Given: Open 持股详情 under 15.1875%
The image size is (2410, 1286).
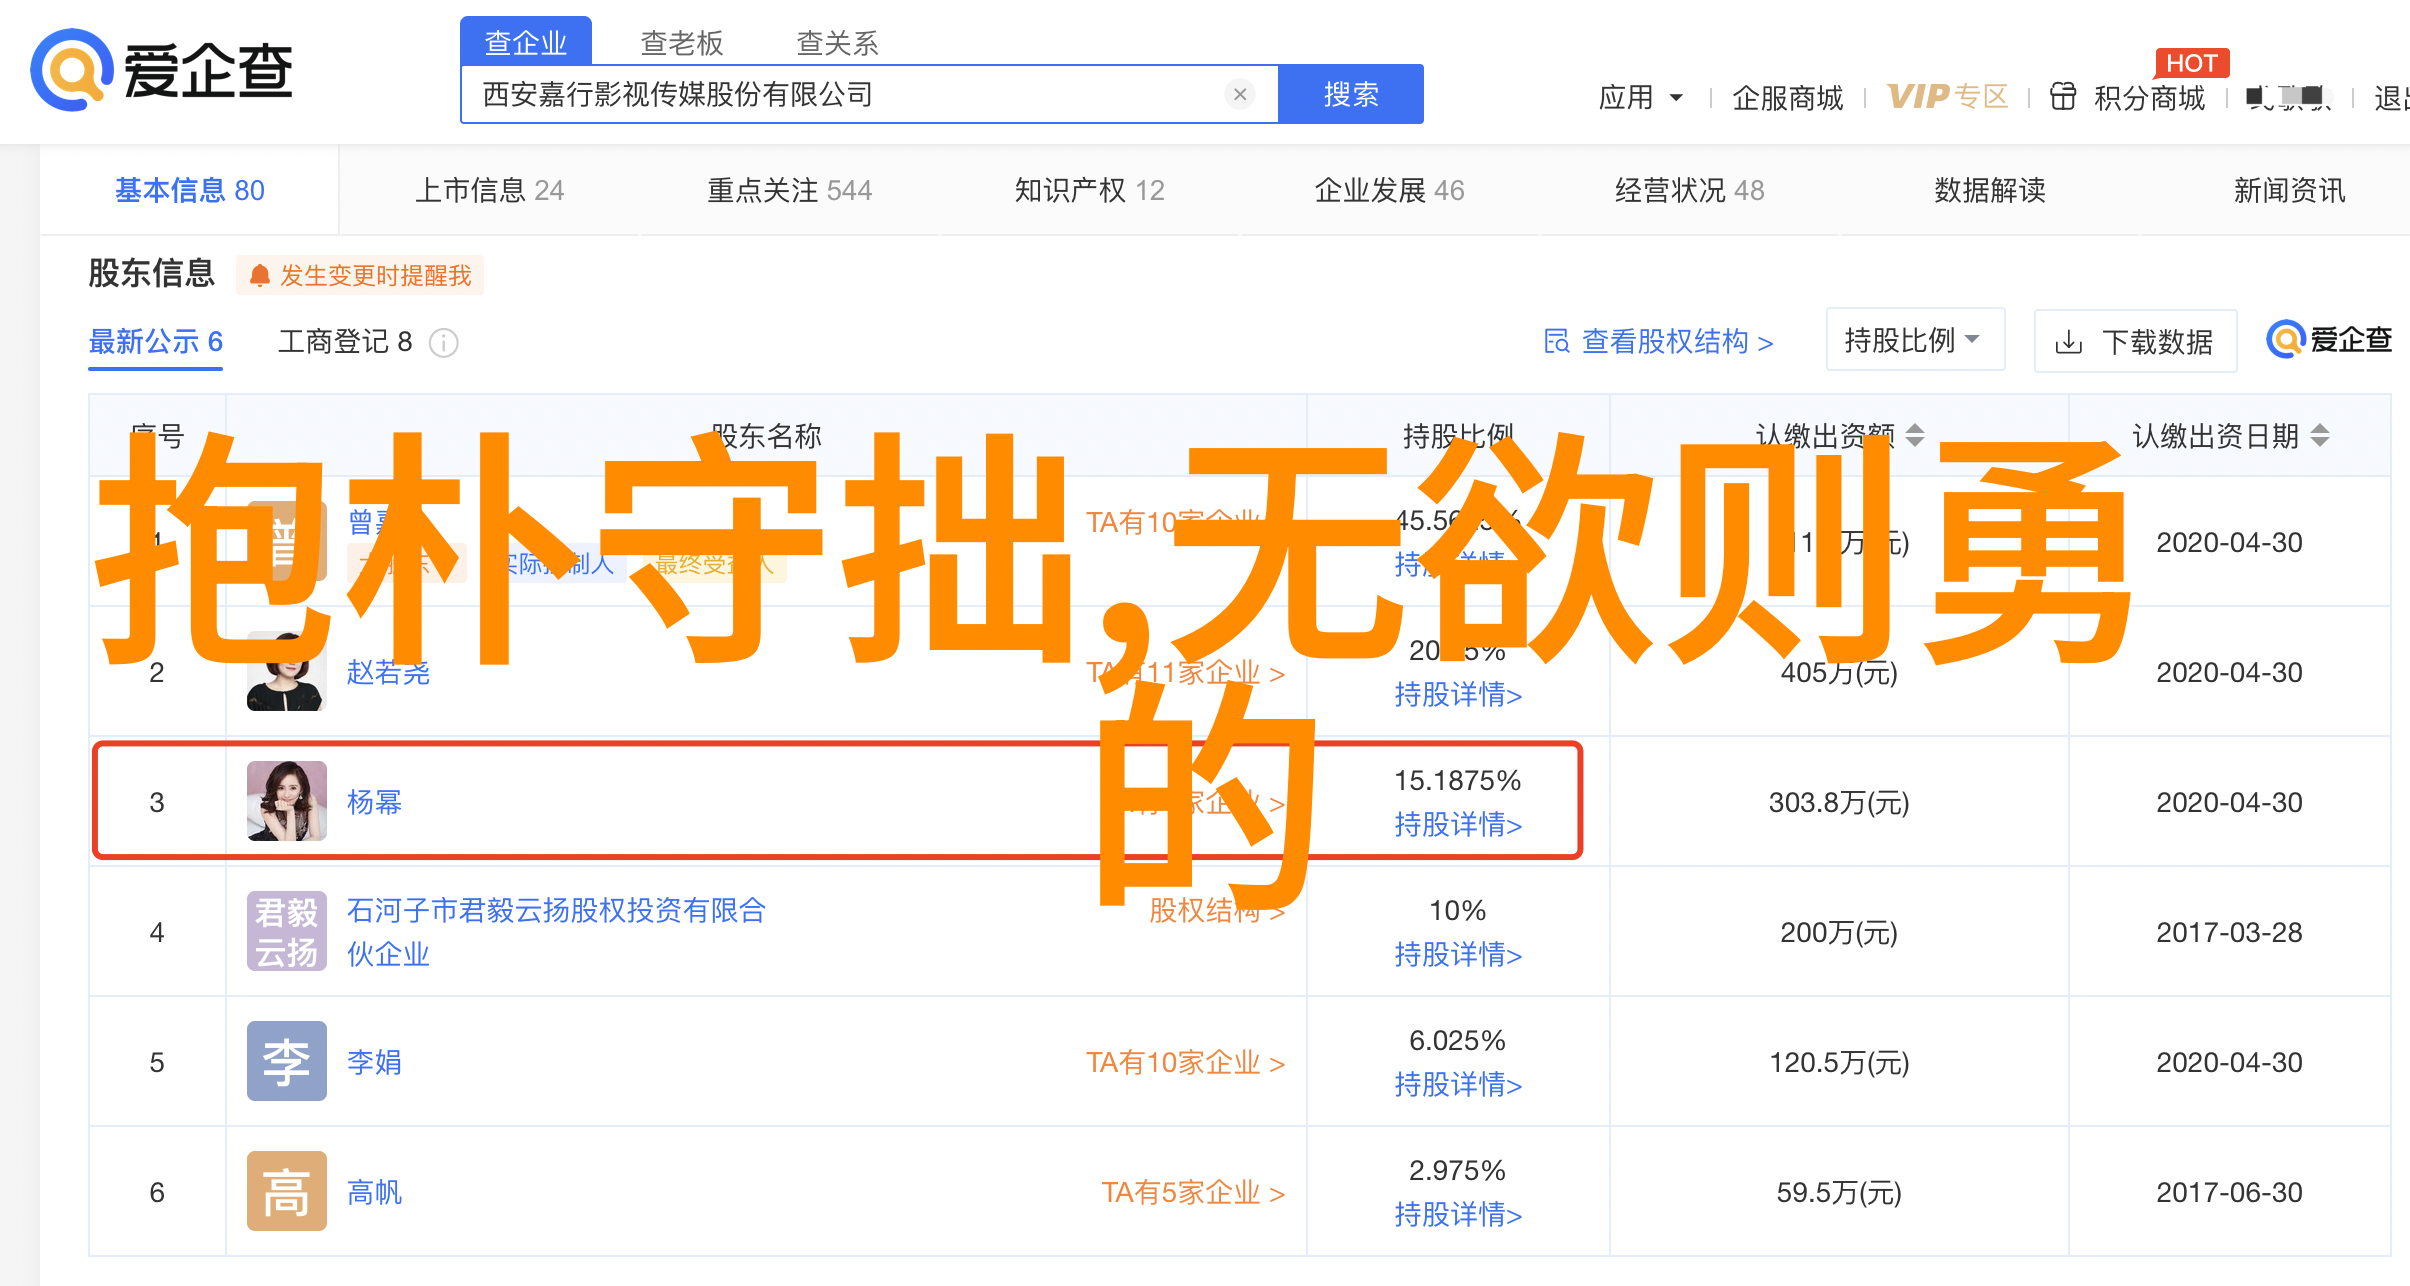Looking at the screenshot, I should pos(1458,824).
